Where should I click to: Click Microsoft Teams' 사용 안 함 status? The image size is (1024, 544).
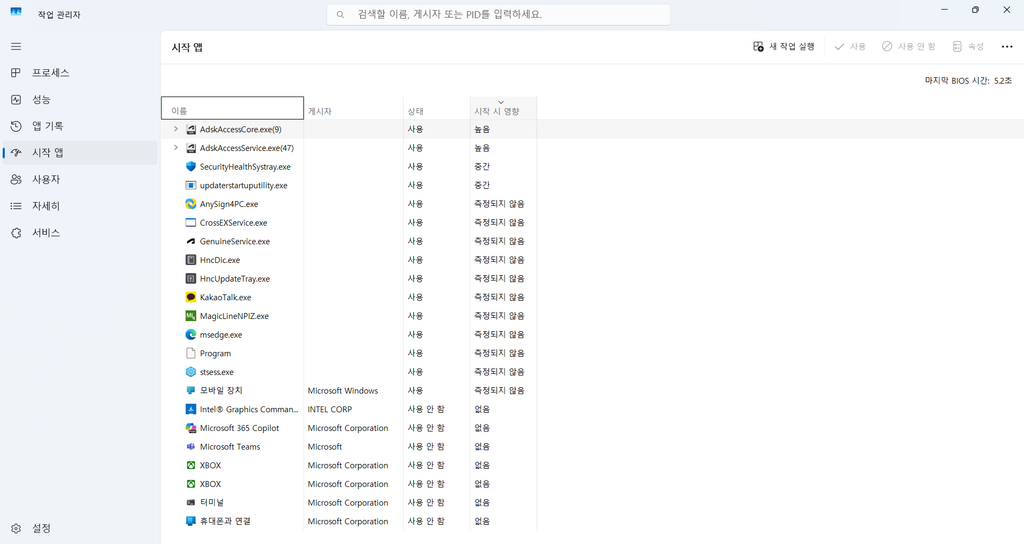(426, 447)
